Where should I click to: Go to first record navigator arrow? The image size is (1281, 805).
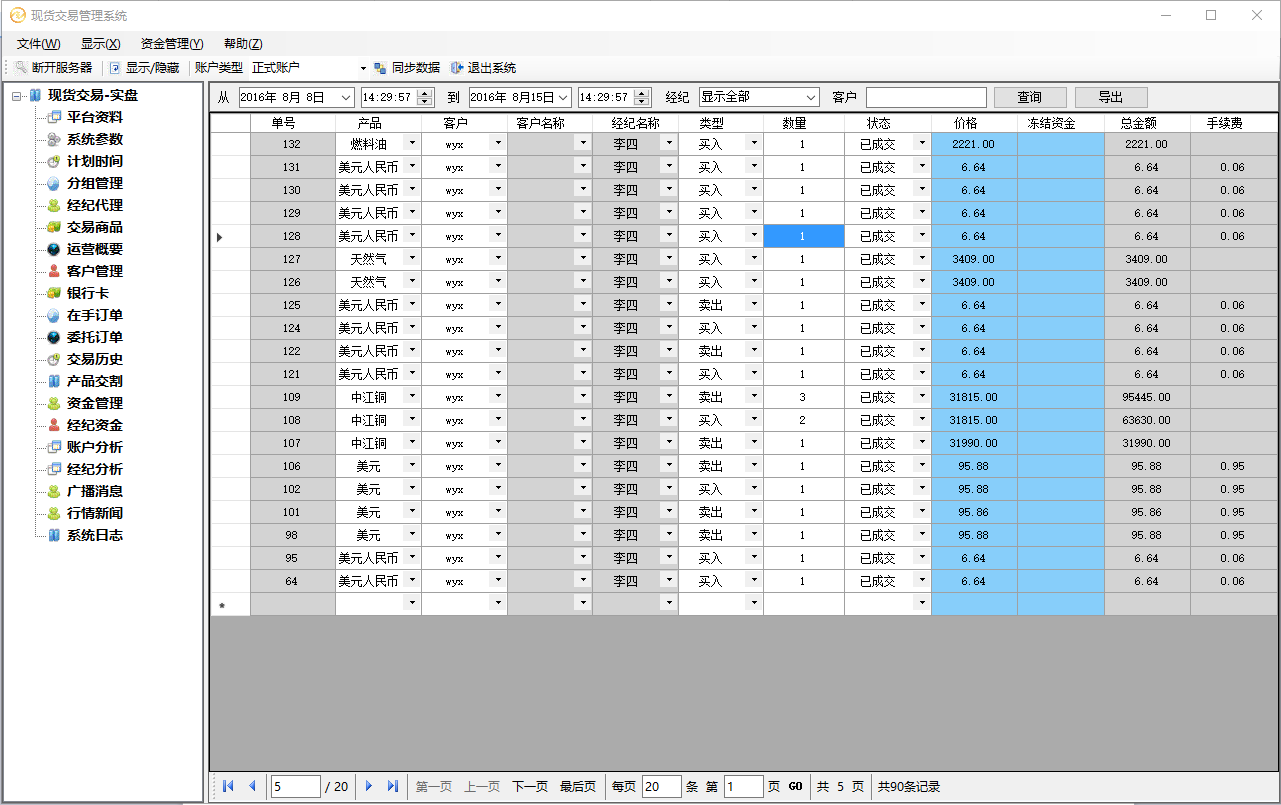coord(228,786)
